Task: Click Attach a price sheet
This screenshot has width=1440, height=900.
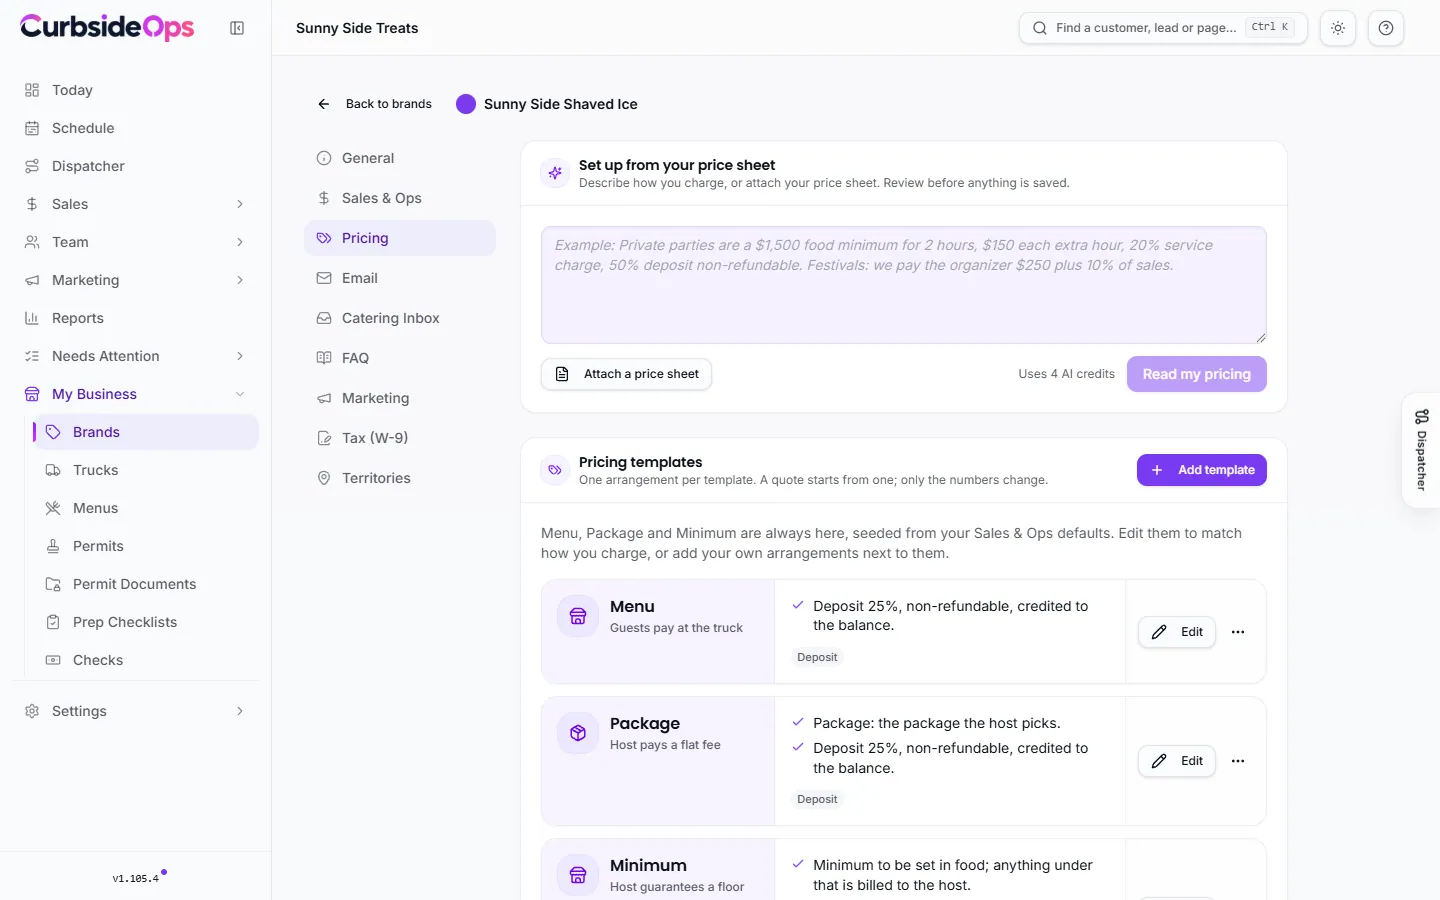Action: point(626,374)
